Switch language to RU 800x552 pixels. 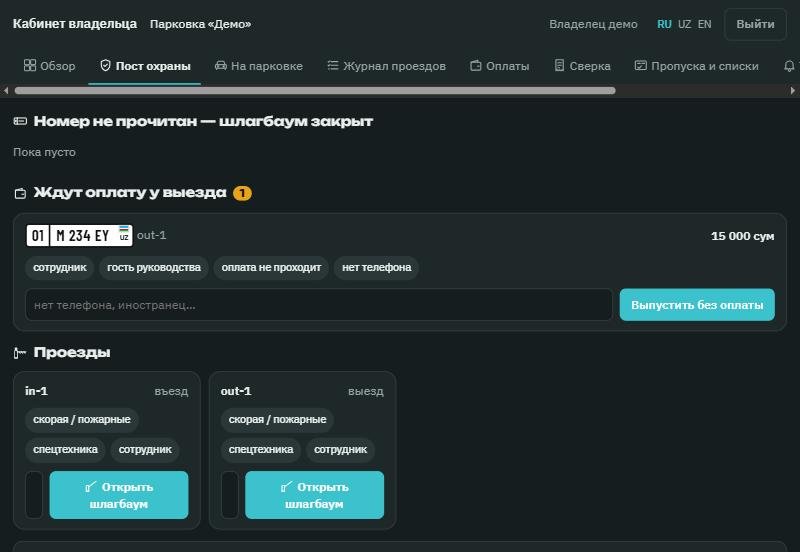(x=664, y=24)
